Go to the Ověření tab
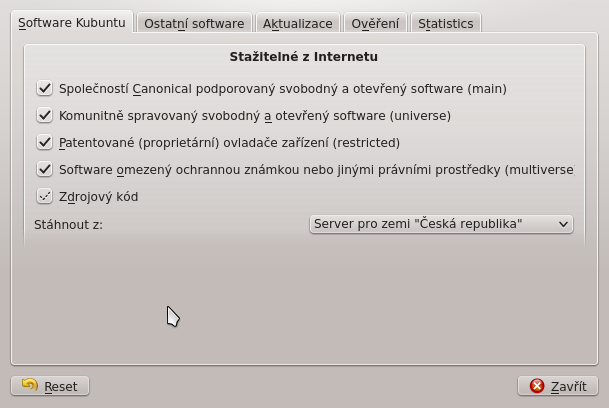 pos(375,23)
